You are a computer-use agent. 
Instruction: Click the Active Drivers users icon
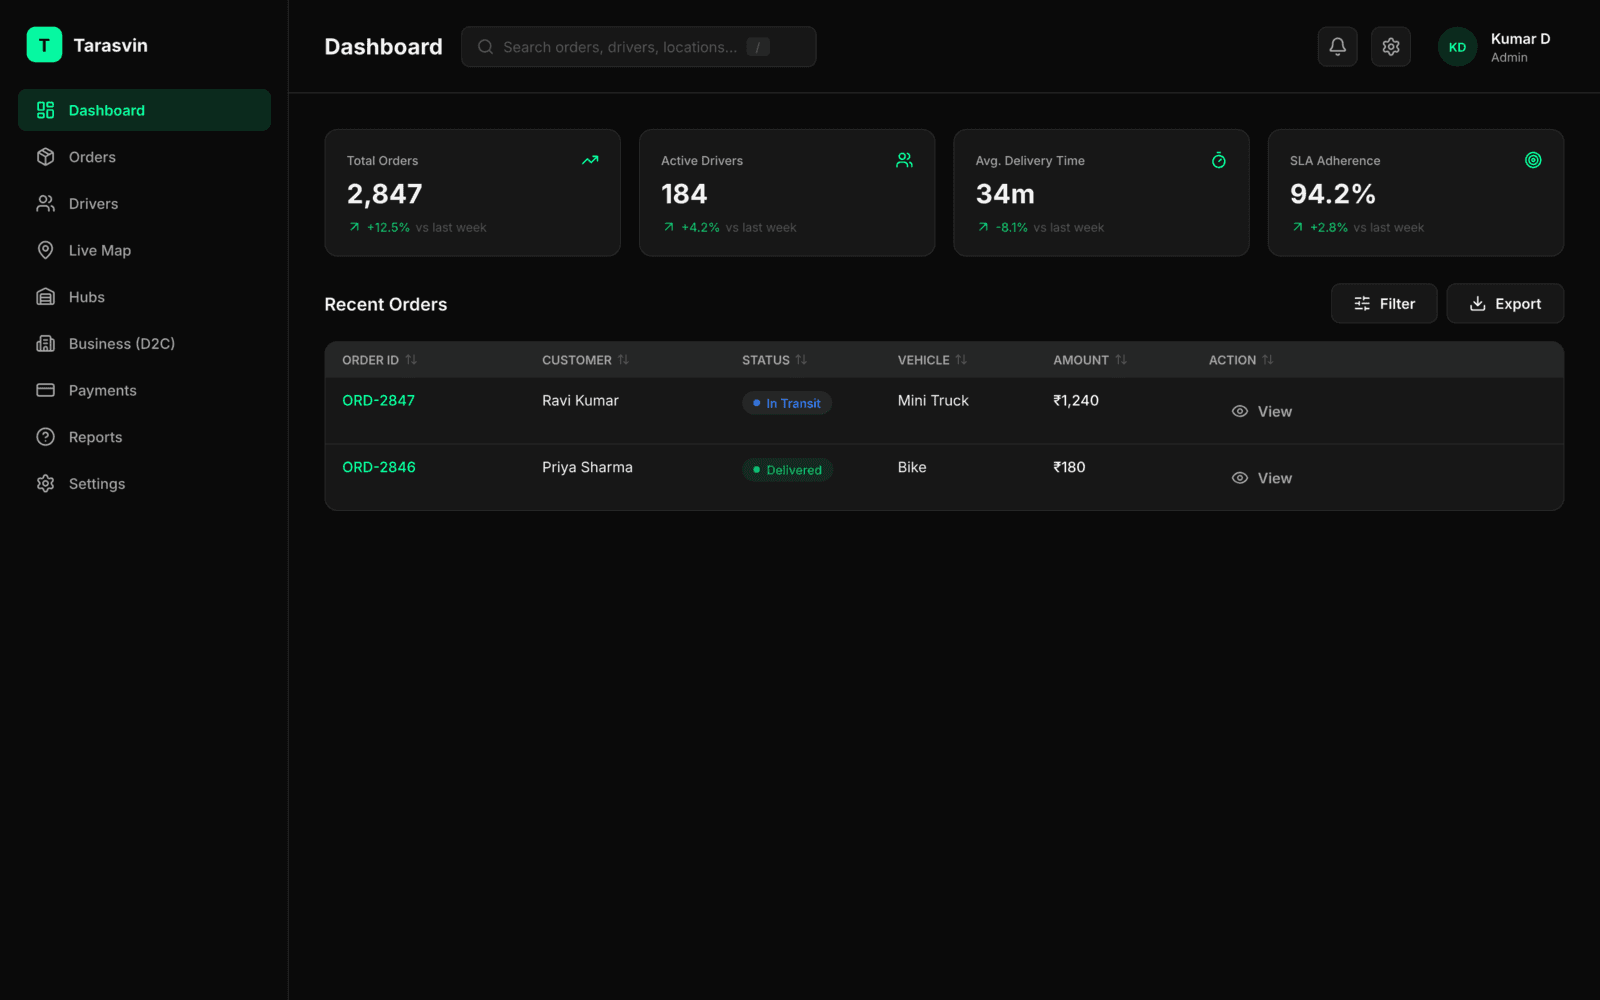point(904,160)
